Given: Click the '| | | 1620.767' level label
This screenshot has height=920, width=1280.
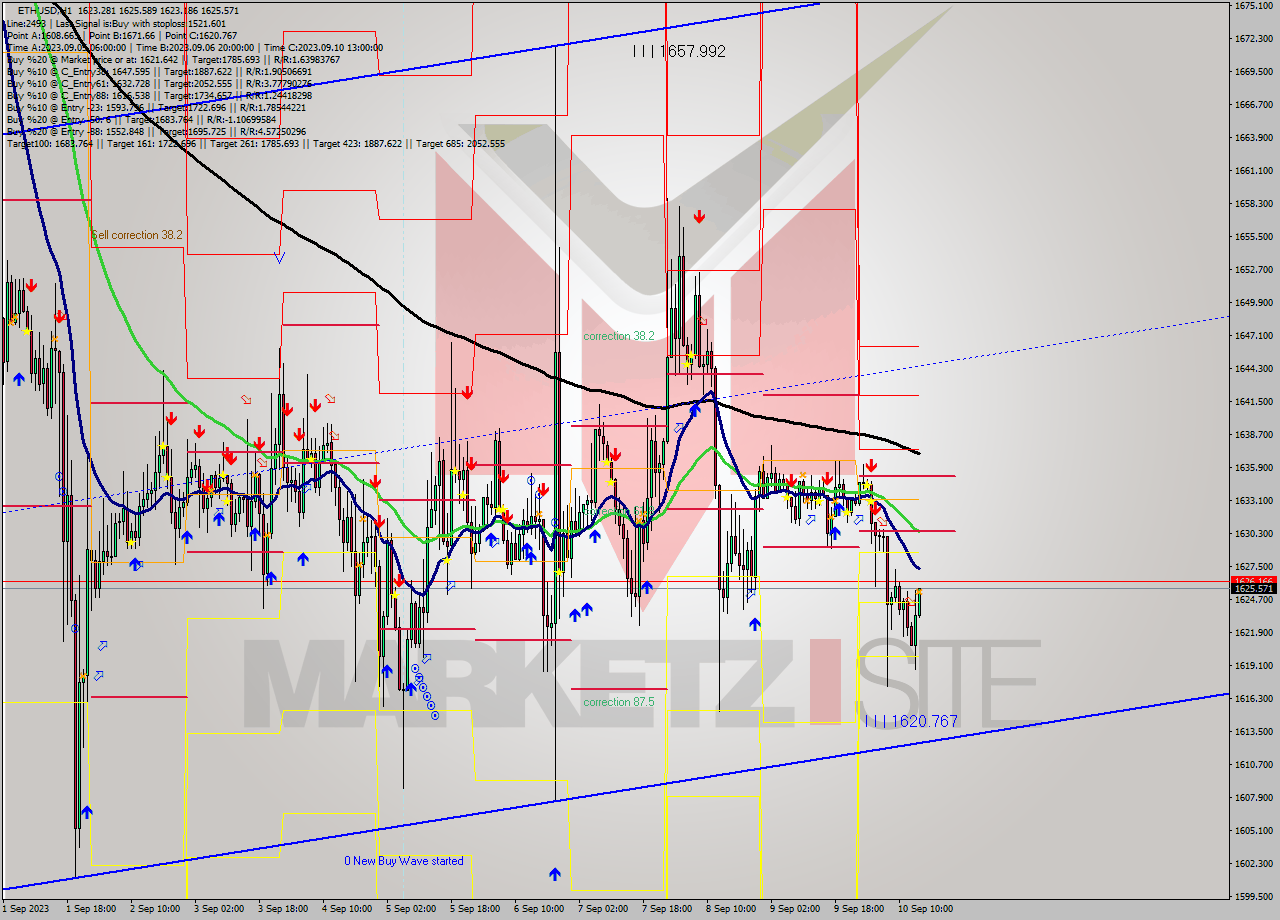Looking at the screenshot, I should (911, 721).
